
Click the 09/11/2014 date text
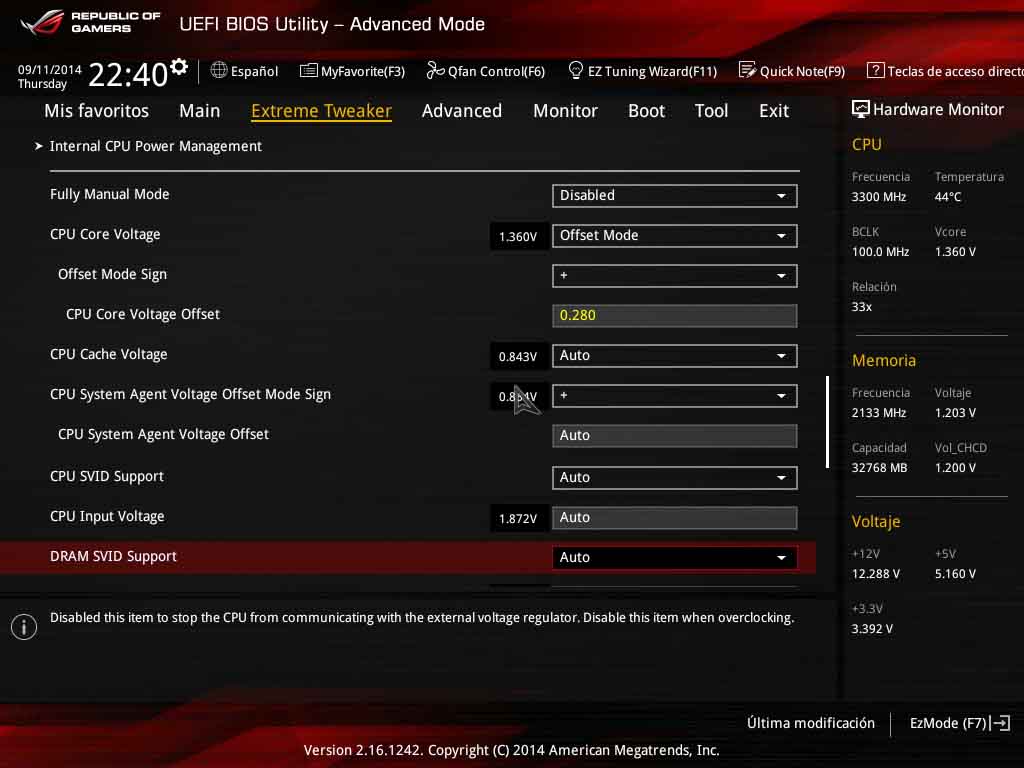point(50,70)
